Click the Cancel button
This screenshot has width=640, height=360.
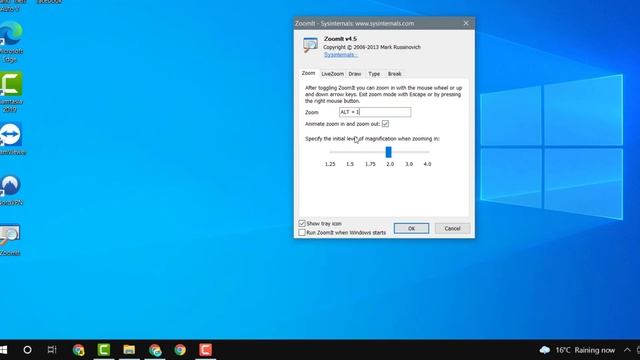click(452, 229)
